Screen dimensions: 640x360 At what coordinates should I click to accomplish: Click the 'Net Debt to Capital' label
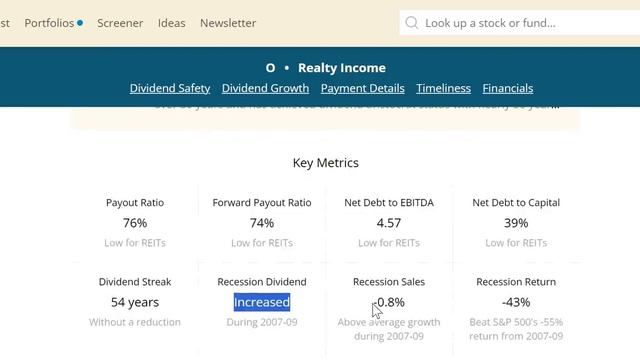click(x=516, y=202)
